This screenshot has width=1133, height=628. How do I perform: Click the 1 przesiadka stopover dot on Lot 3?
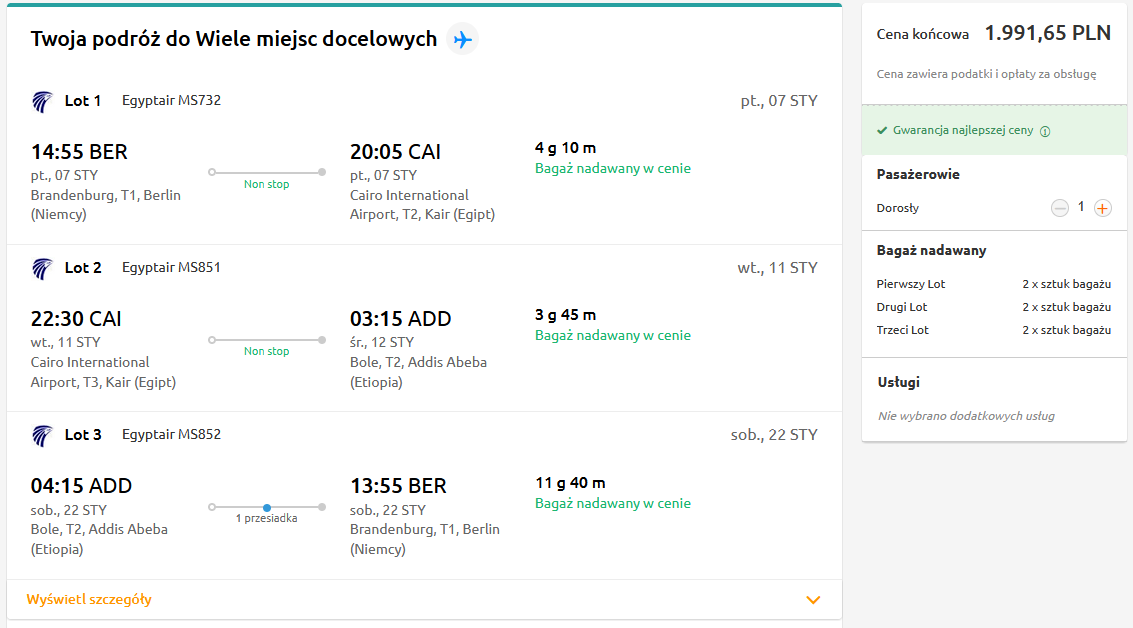point(267,508)
